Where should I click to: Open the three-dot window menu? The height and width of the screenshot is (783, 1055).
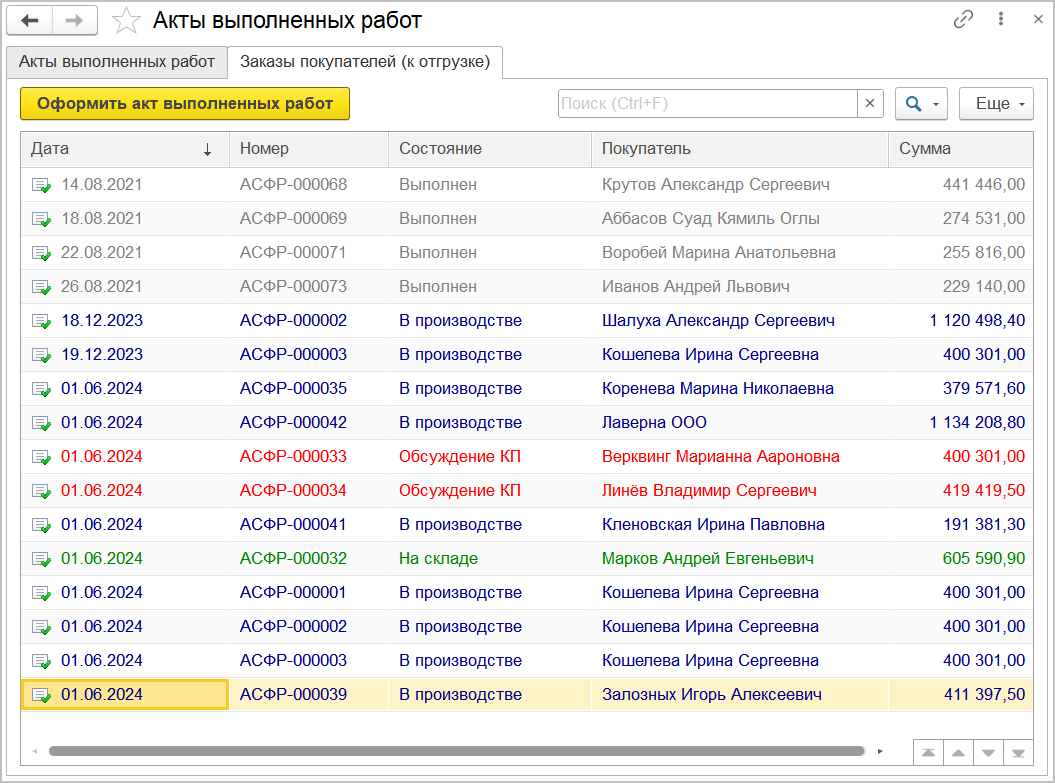[x=1000, y=20]
